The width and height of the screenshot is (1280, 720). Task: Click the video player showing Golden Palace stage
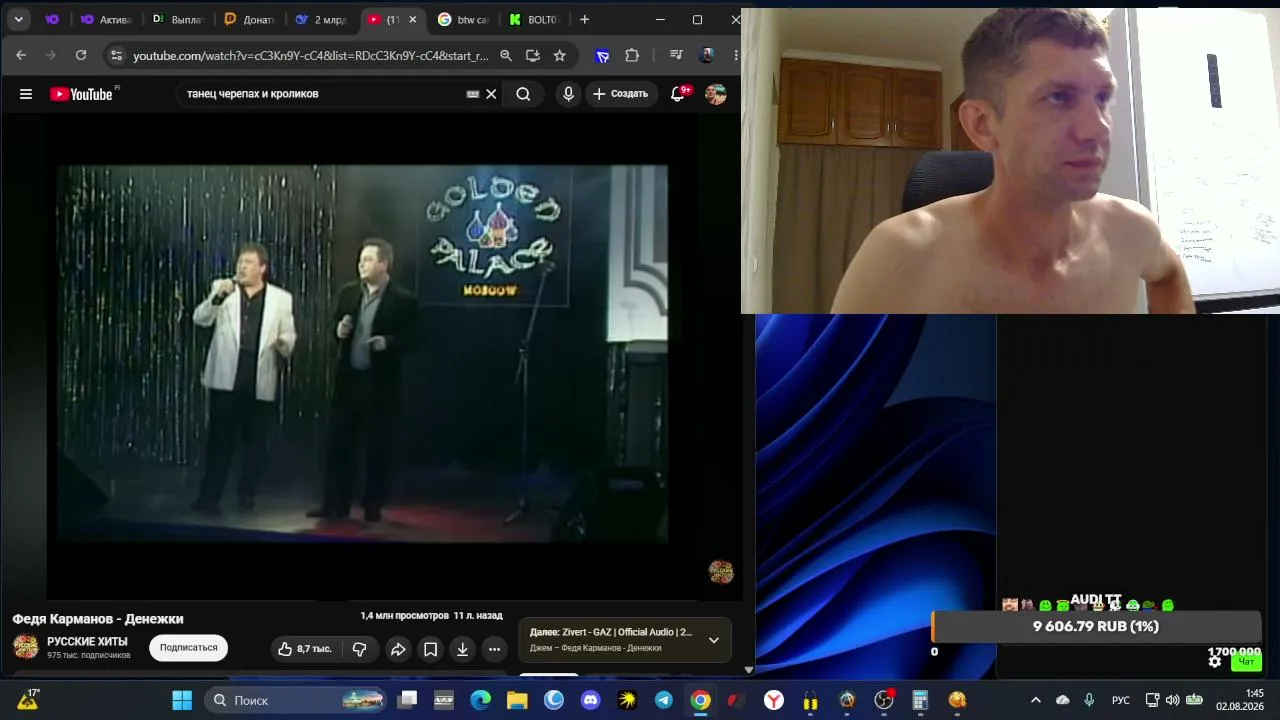click(x=362, y=354)
